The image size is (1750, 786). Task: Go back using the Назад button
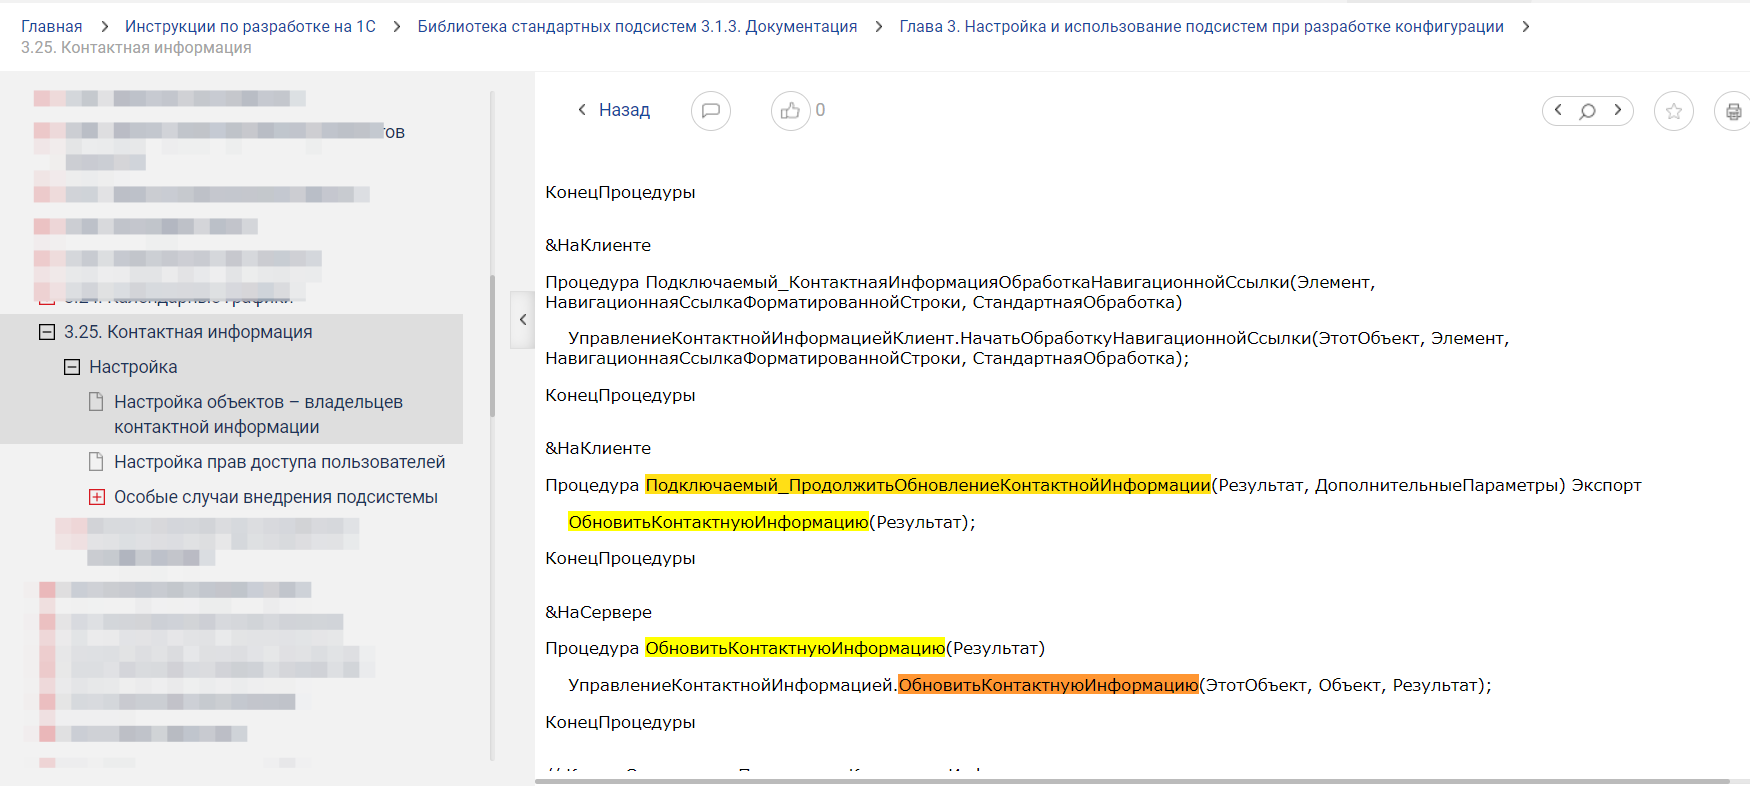click(614, 110)
